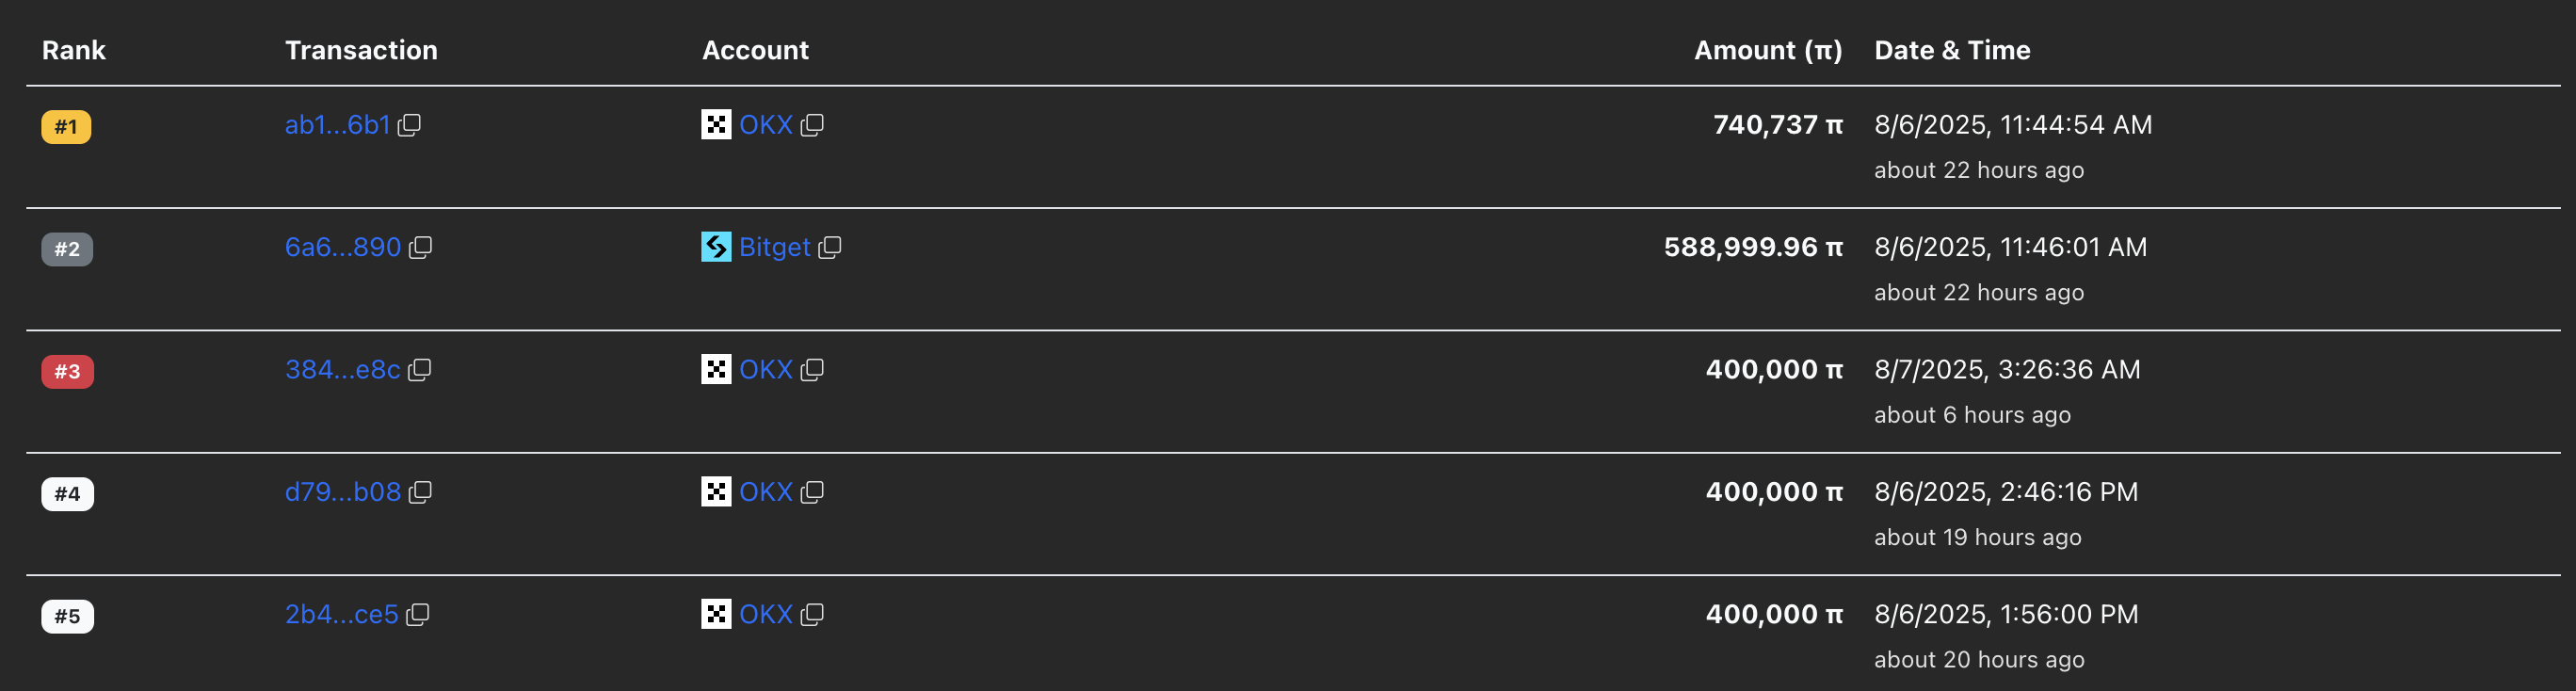Viewport: 2576px width, 691px height.
Task: Copy OKX account address in rank #3 row
Action: [x=812, y=370]
